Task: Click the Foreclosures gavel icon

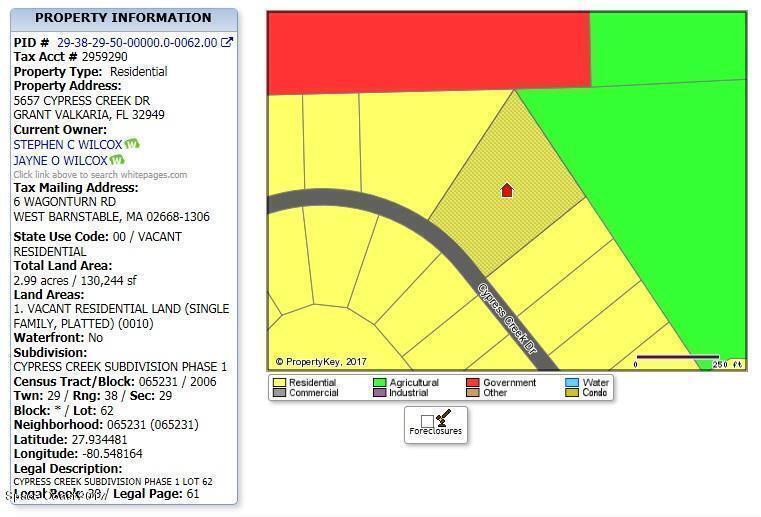Action: (x=442, y=418)
